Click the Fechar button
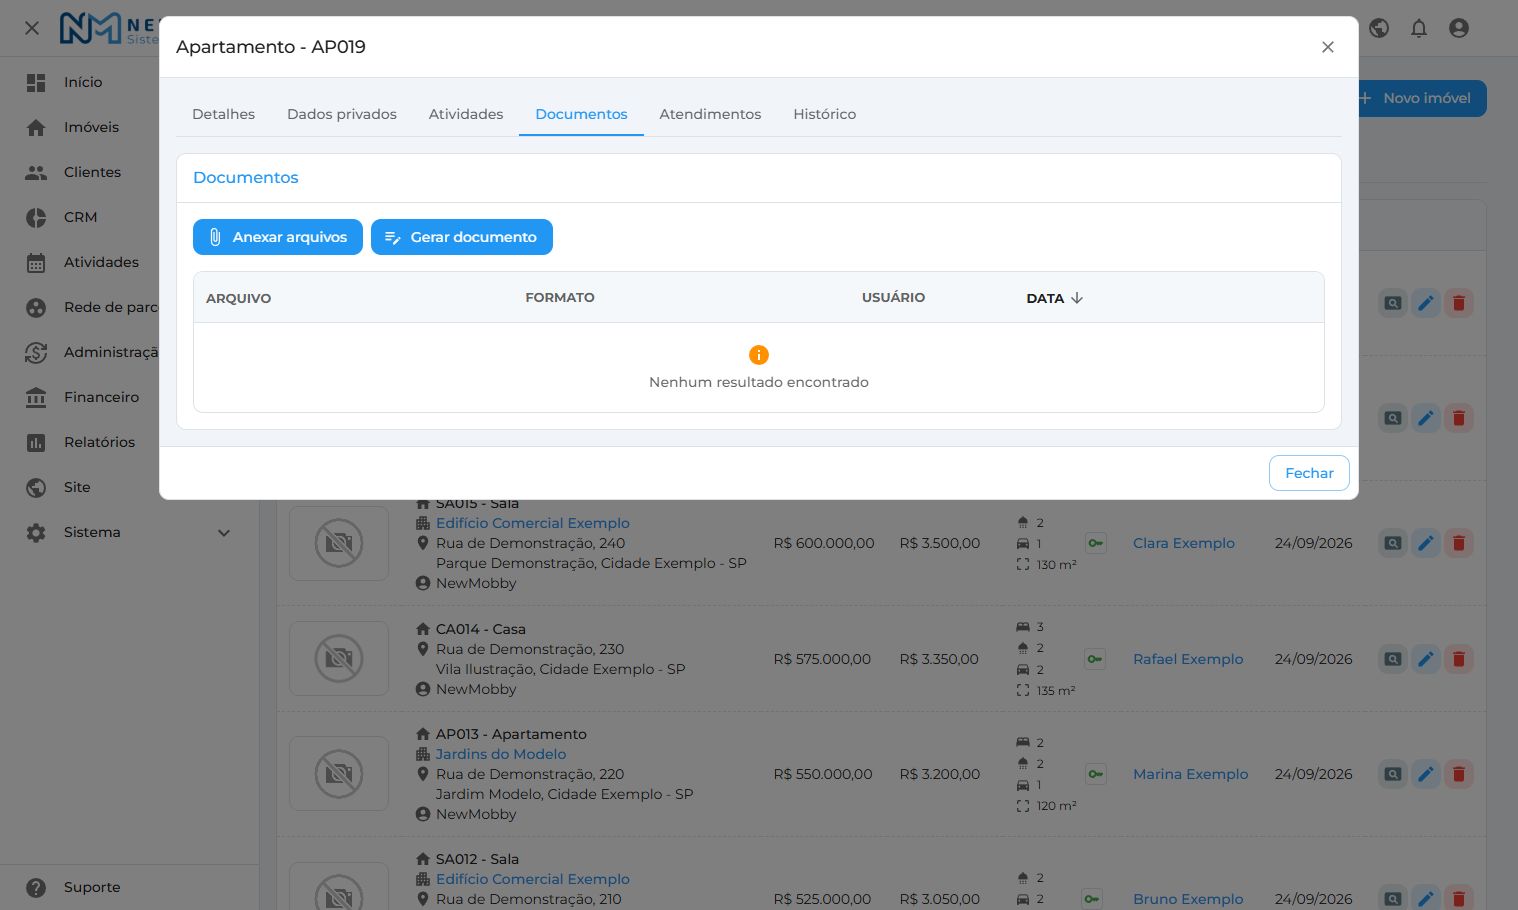Image resolution: width=1518 pixels, height=910 pixels. point(1309,473)
